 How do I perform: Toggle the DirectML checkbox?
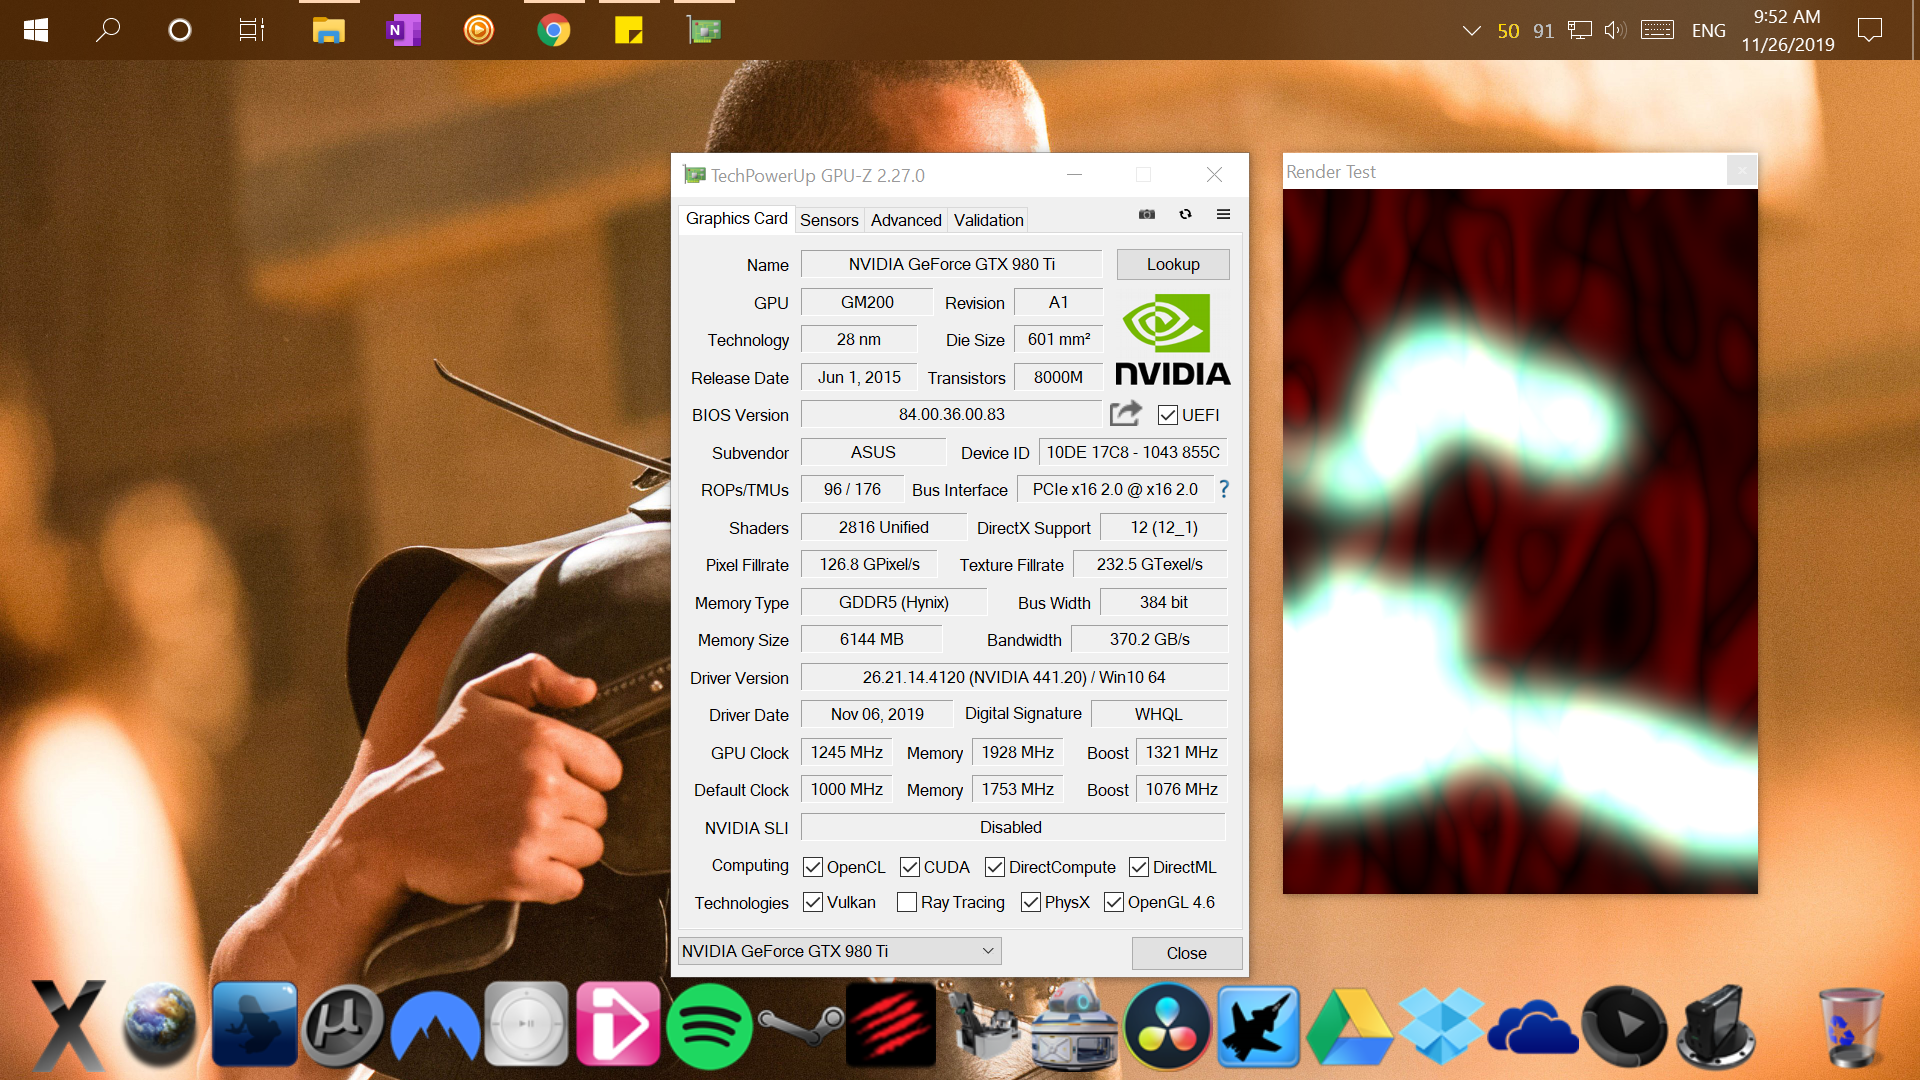coord(1139,867)
